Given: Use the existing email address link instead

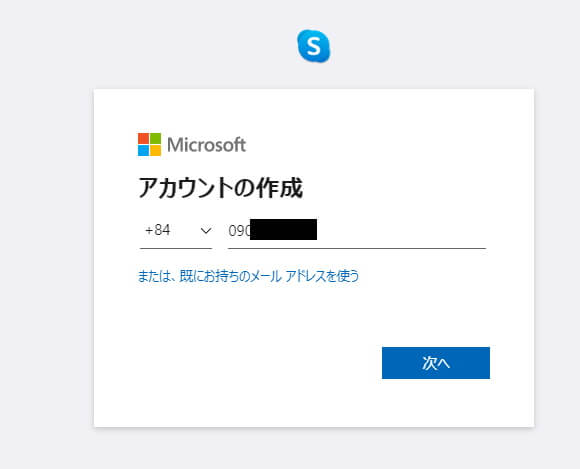Looking at the screenshot, I should pyautogui.click(x=248, y=276).
